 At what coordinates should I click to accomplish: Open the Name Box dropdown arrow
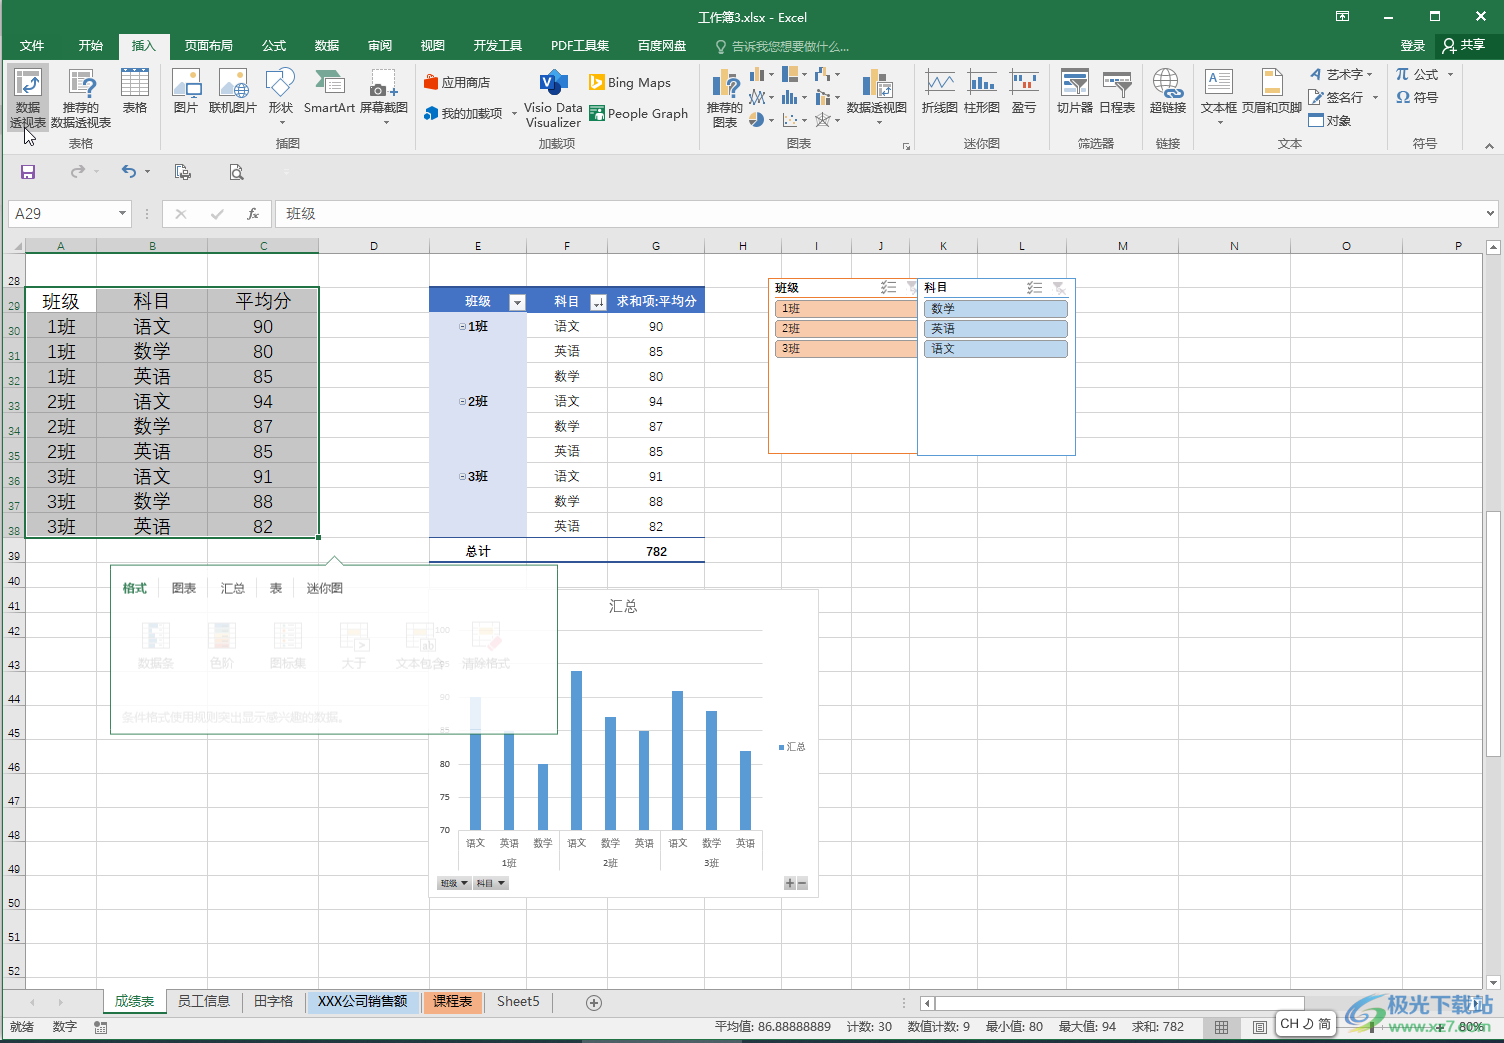(122, 214)
